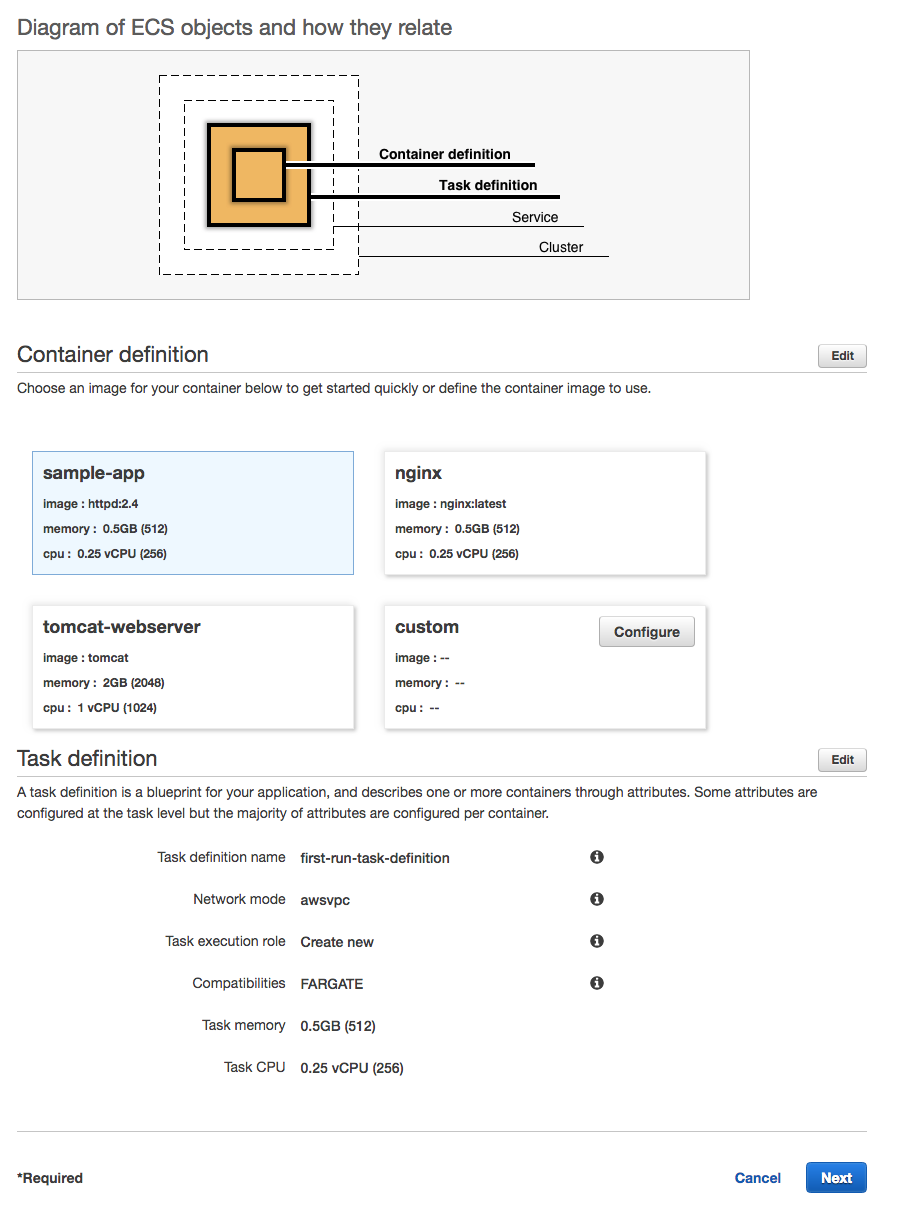Click the first-run-task-definition name value
Viewport: 897px width, 1212px height.
[375, 858]
